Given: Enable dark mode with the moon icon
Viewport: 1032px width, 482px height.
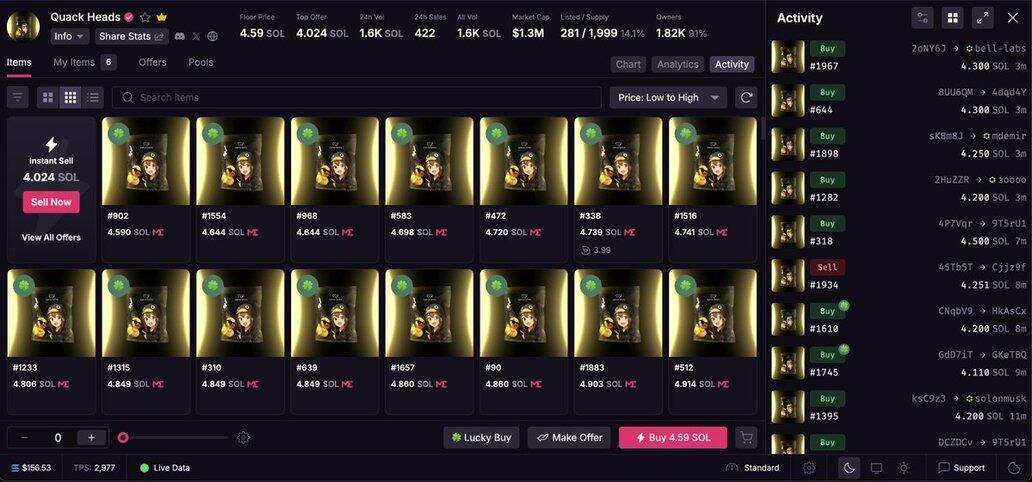Looking at the screenshot, I should 848,467.
